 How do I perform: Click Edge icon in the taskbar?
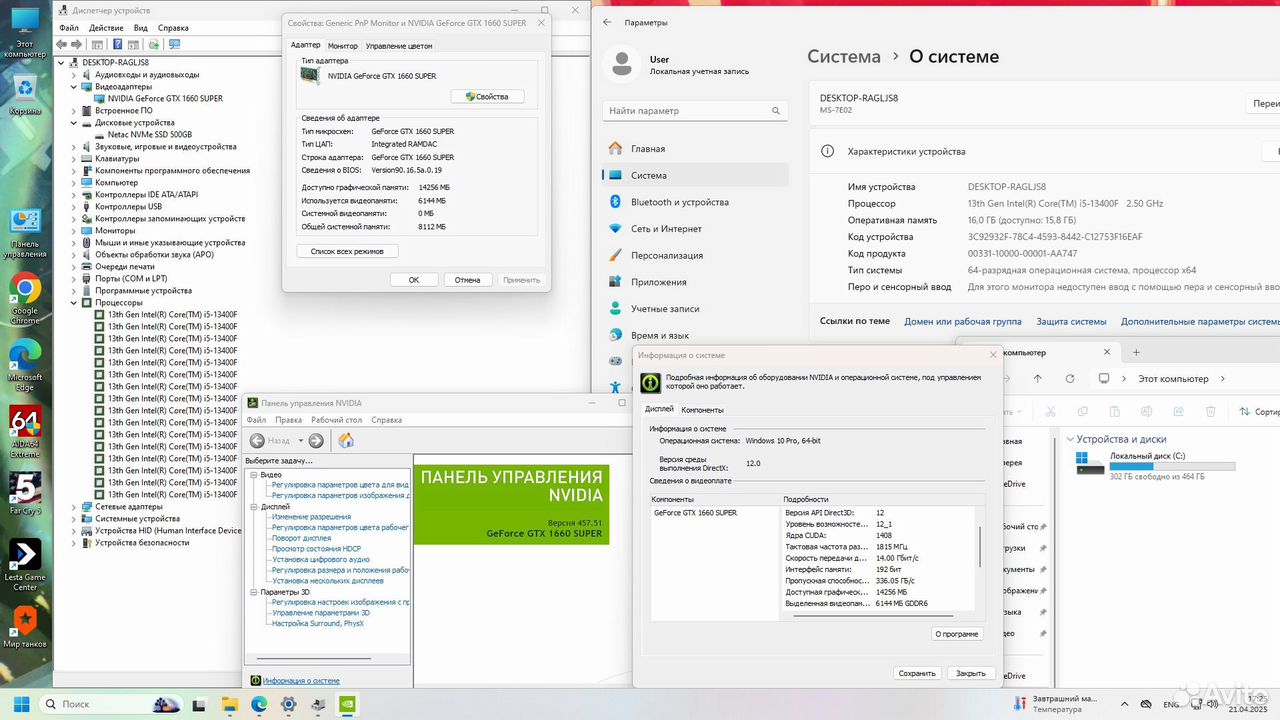tap(260, 704)
